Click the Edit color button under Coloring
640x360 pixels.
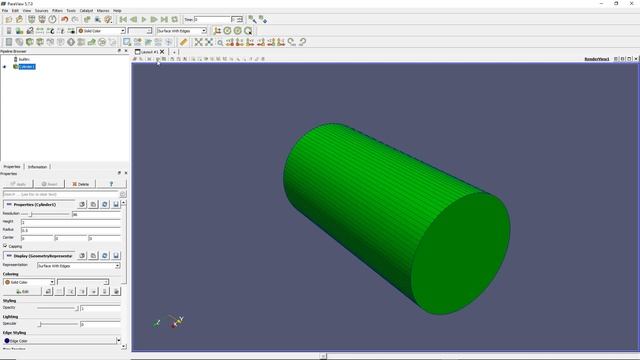[22, 291]
